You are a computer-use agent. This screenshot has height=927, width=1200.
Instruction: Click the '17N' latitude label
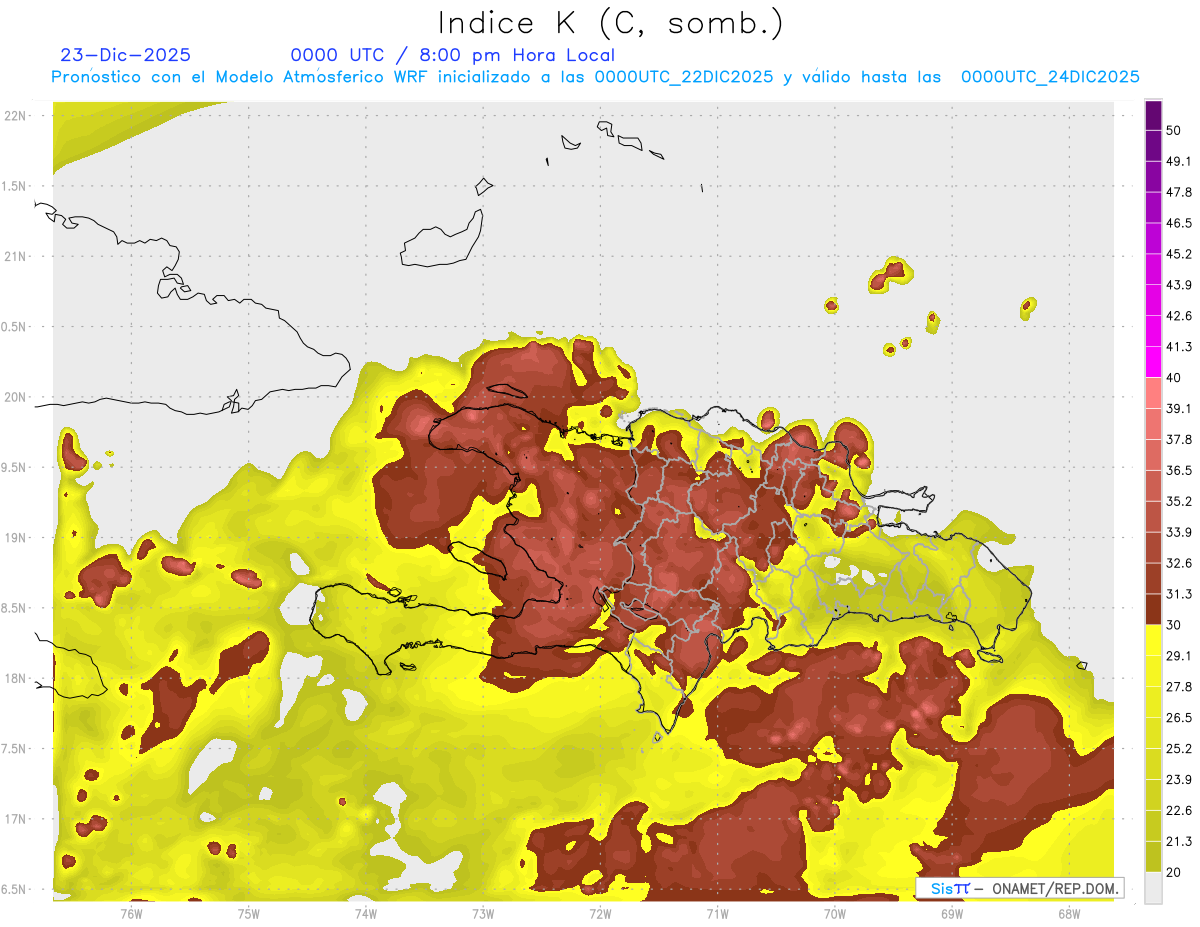pos(17,819)
